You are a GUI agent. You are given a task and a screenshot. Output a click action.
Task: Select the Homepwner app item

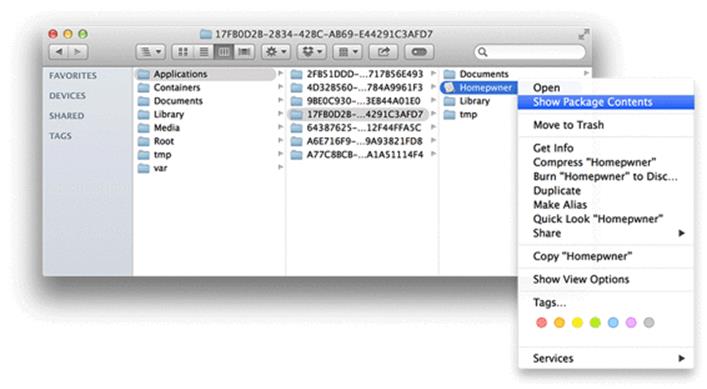point(478,87)
